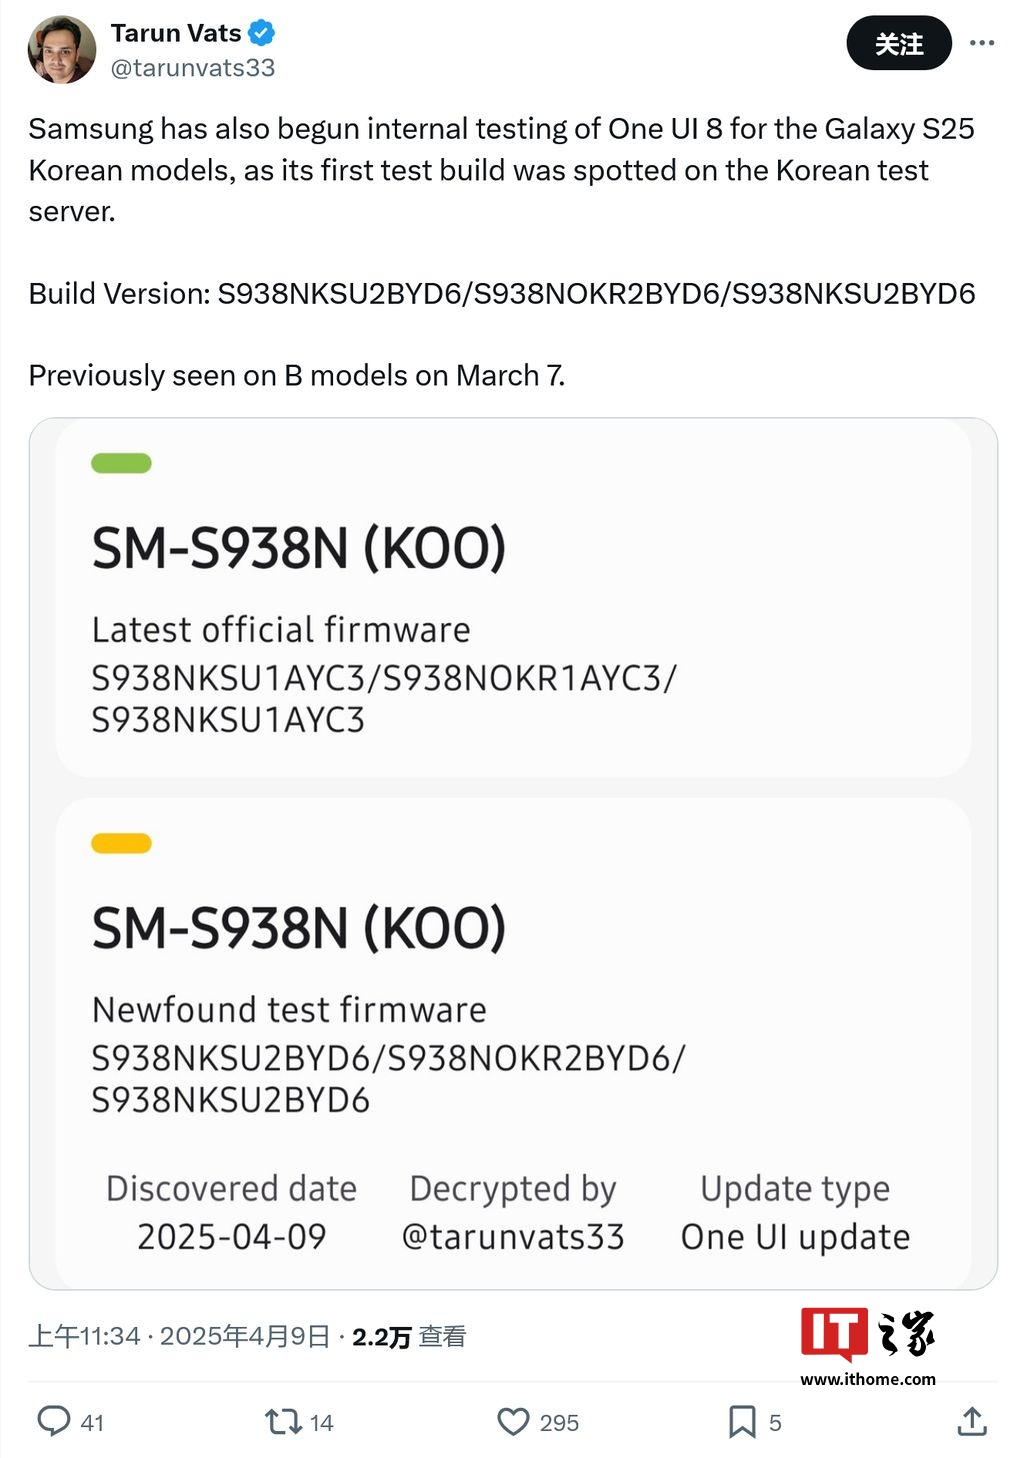Click the green status indicator pill

121,463
